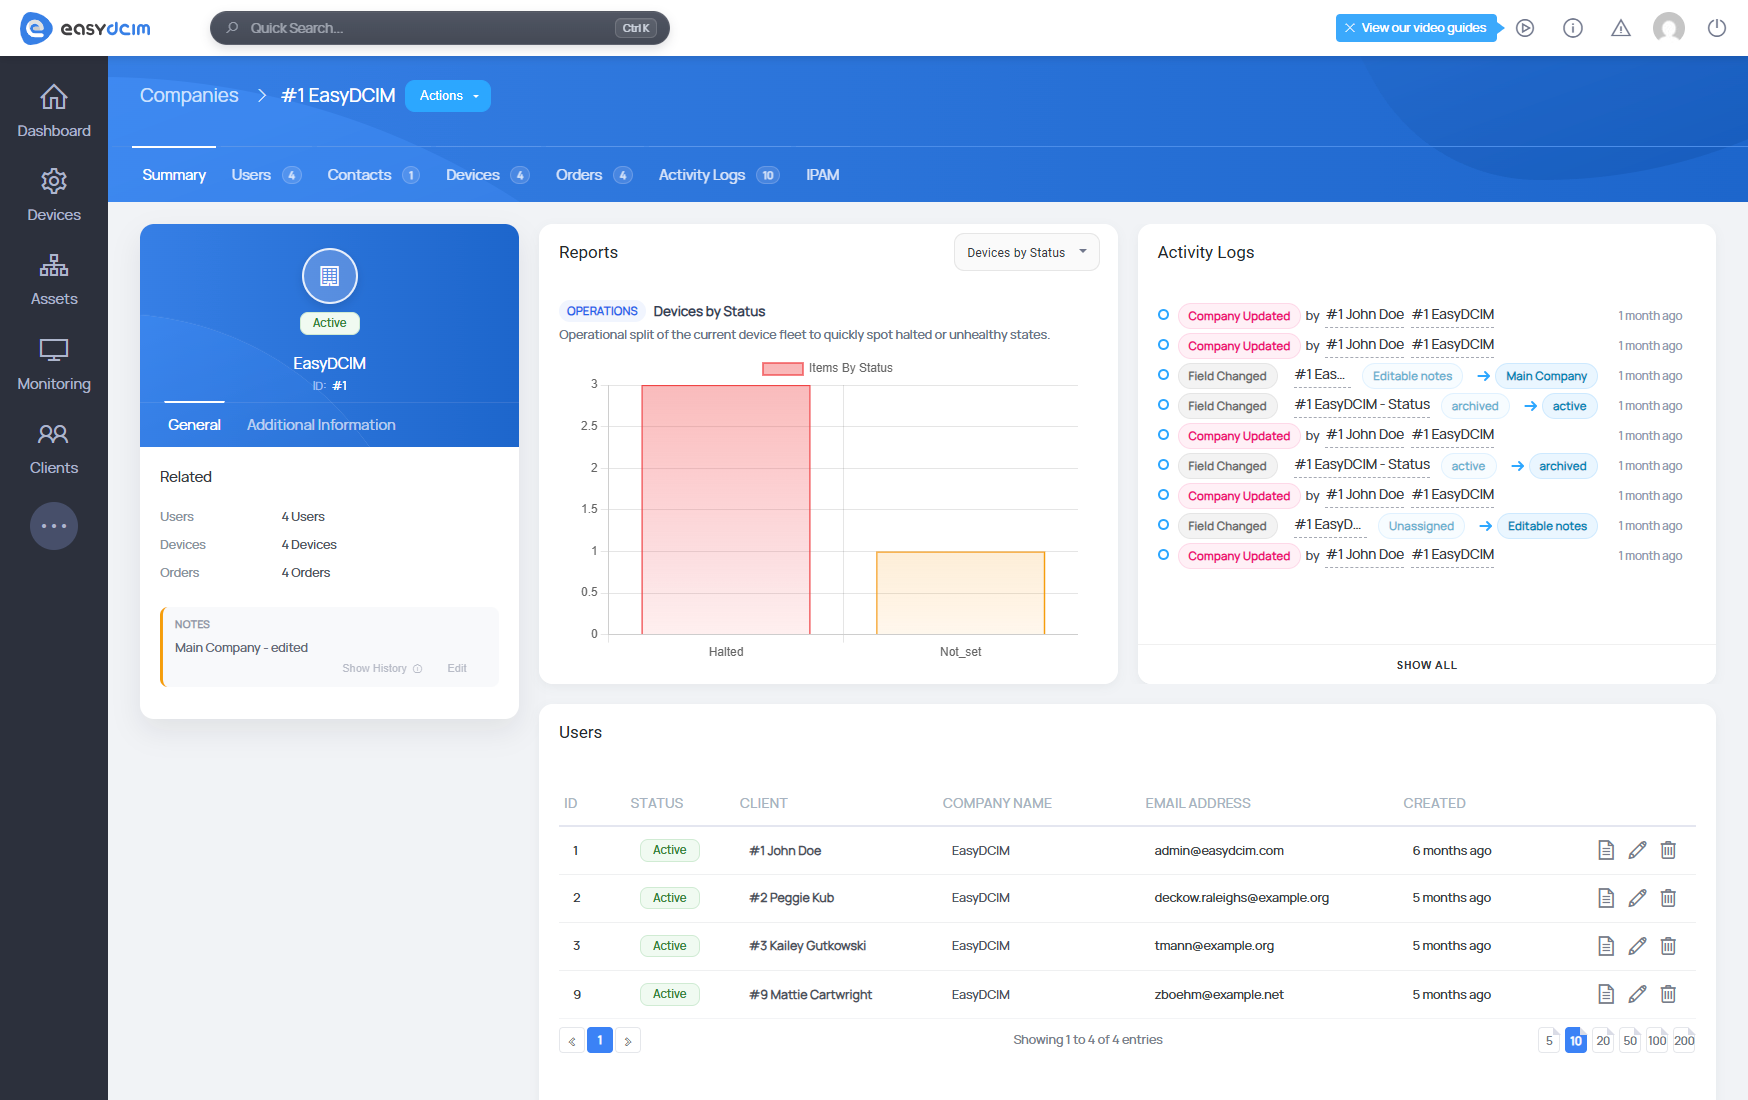Click Edit link in notes box
The height and width of the screenshot is (1100, 1748).
tap(457, 668)
